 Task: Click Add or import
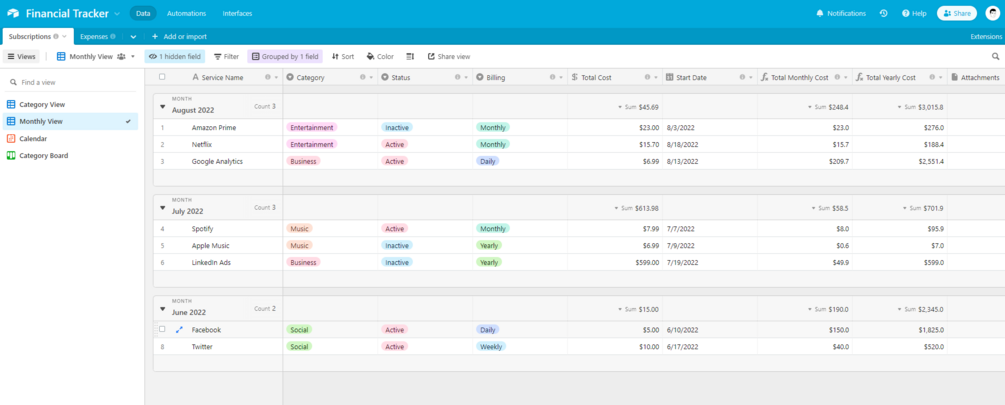pyautogui.click(x=179, y=37)
